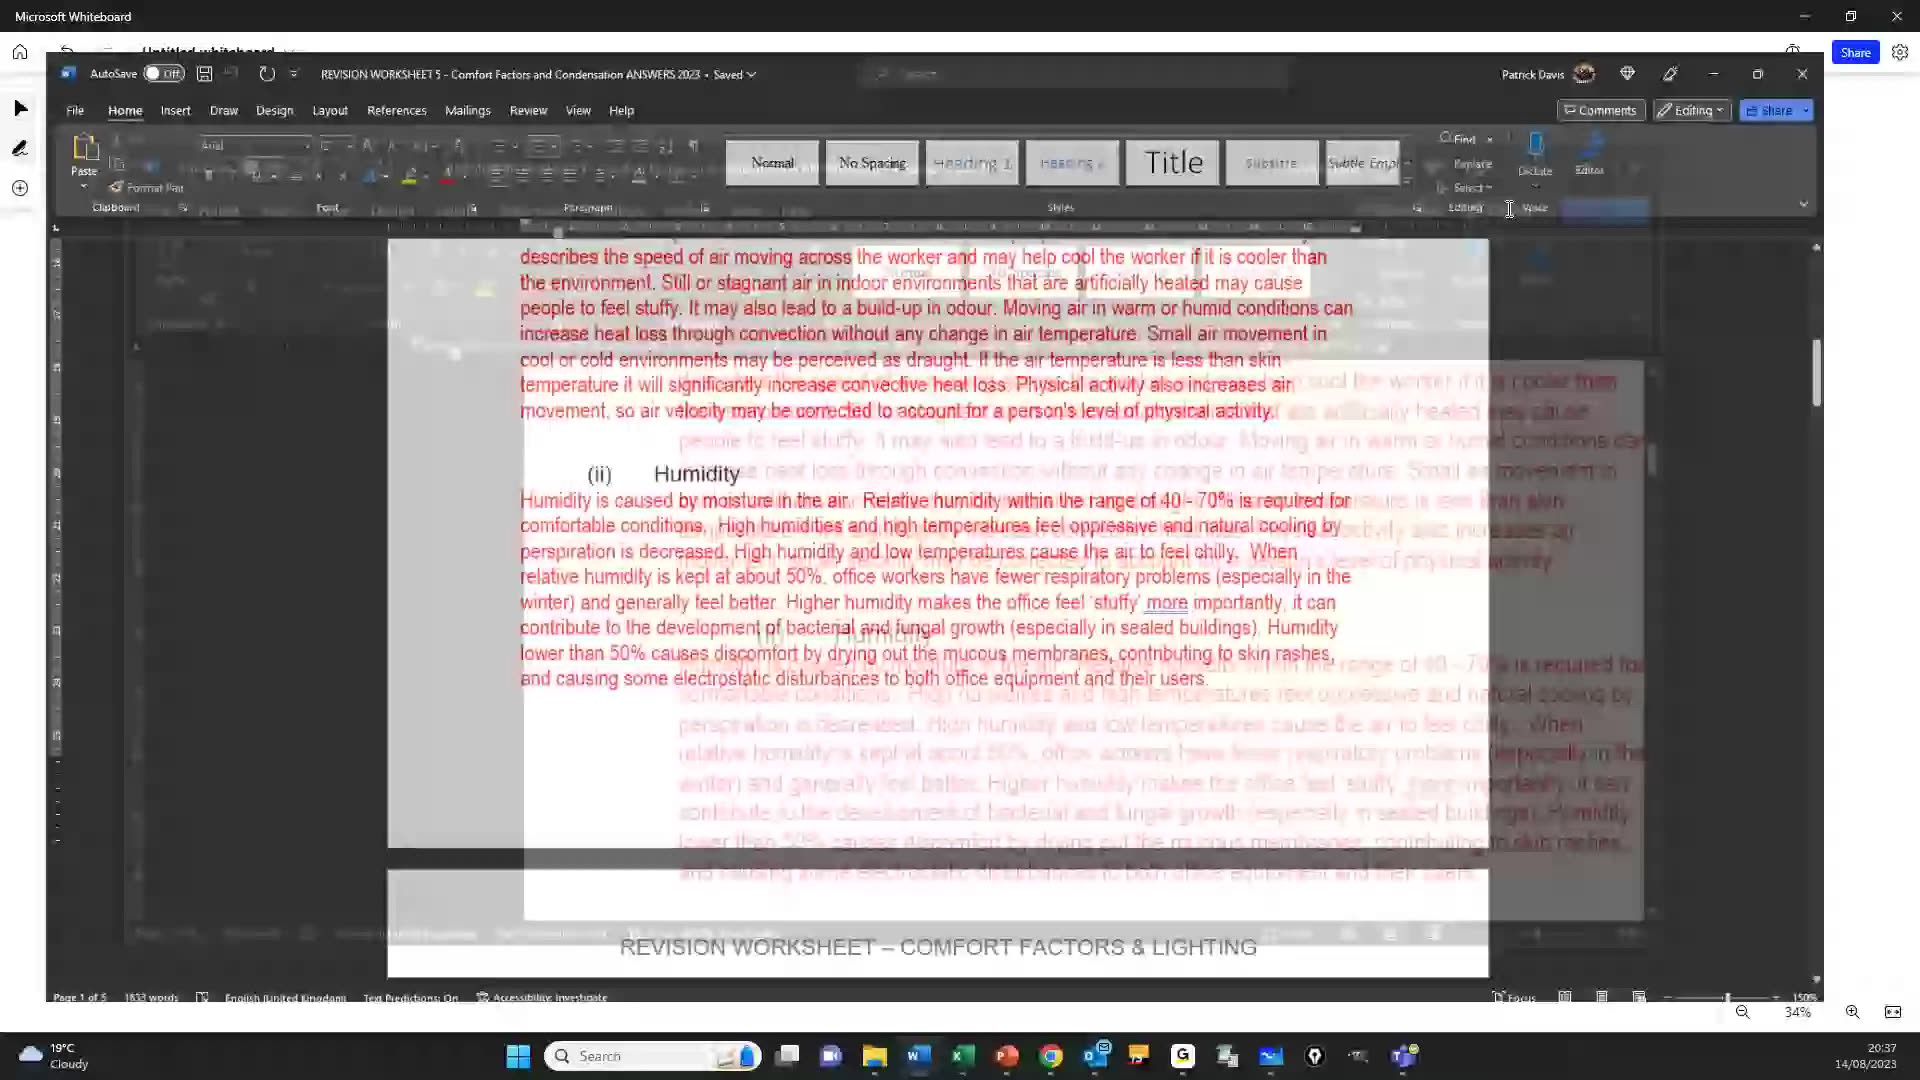Click the Share button
Screen dimensions: 1920x1080
(1856, 52)
